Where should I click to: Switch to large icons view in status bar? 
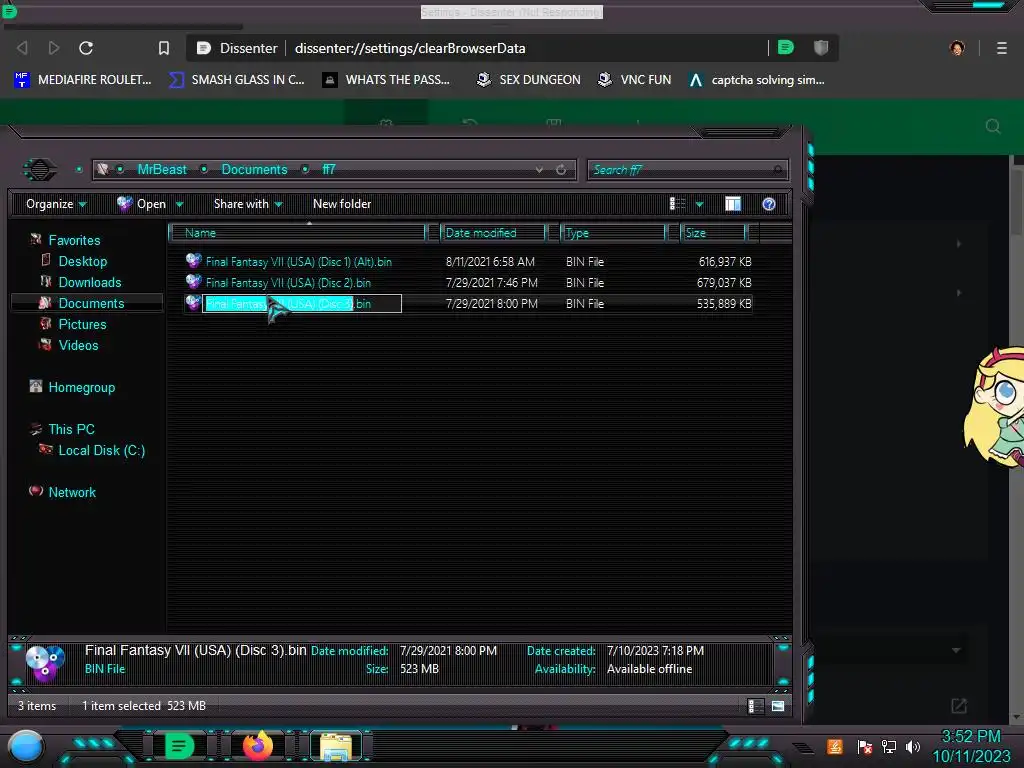tap(778, 706)
